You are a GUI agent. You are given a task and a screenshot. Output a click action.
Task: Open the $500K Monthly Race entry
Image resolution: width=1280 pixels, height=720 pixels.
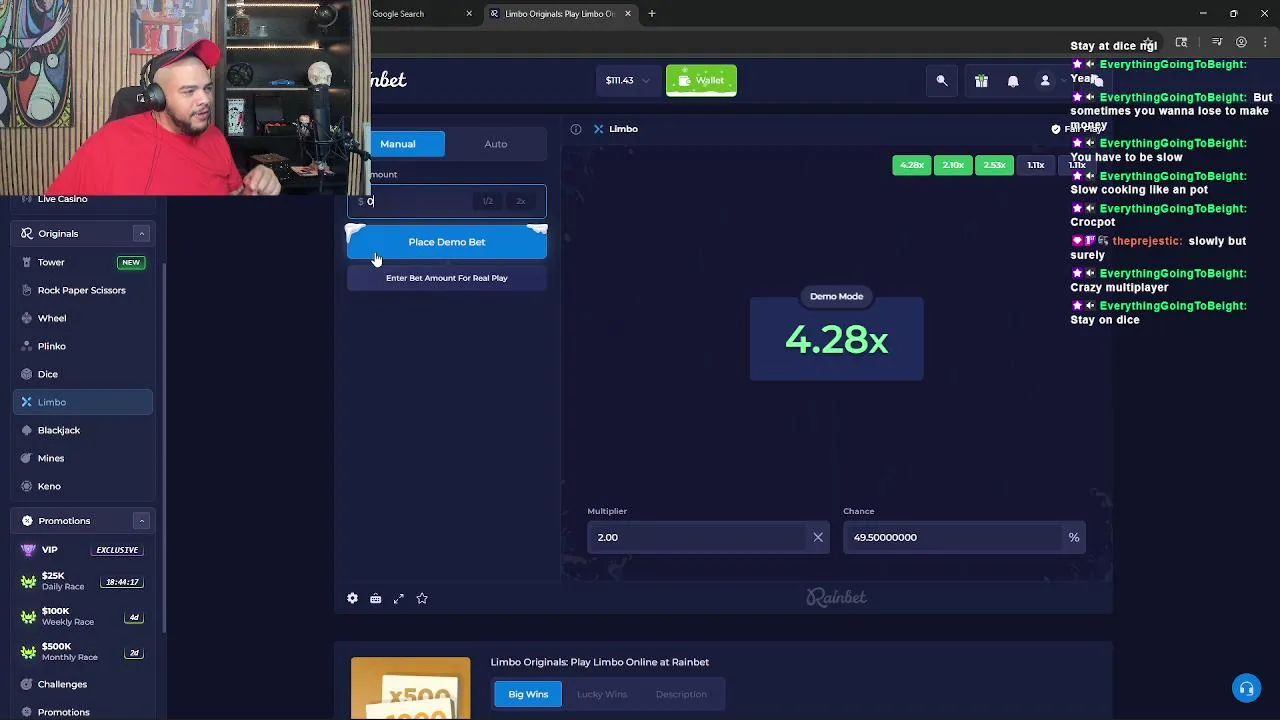(x=83, y=652)
